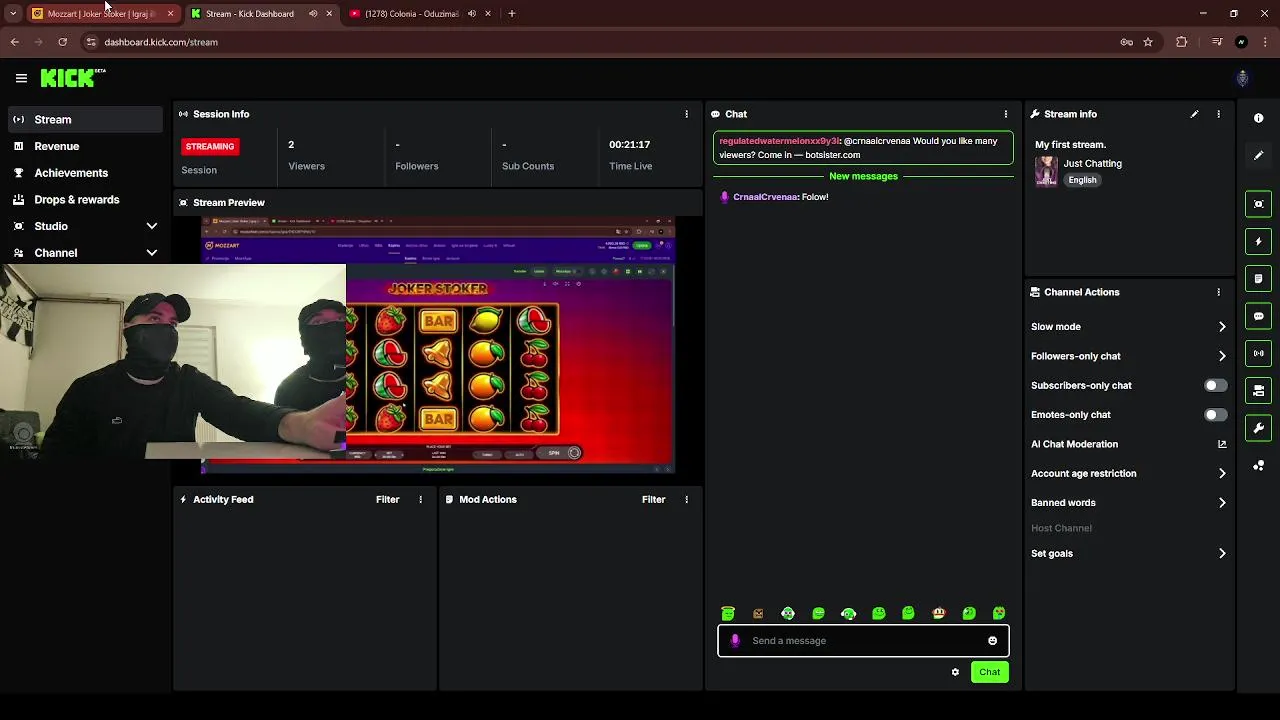
Task: Open a new browser tab
Action: pyautogui.click(x=512, y=14)
